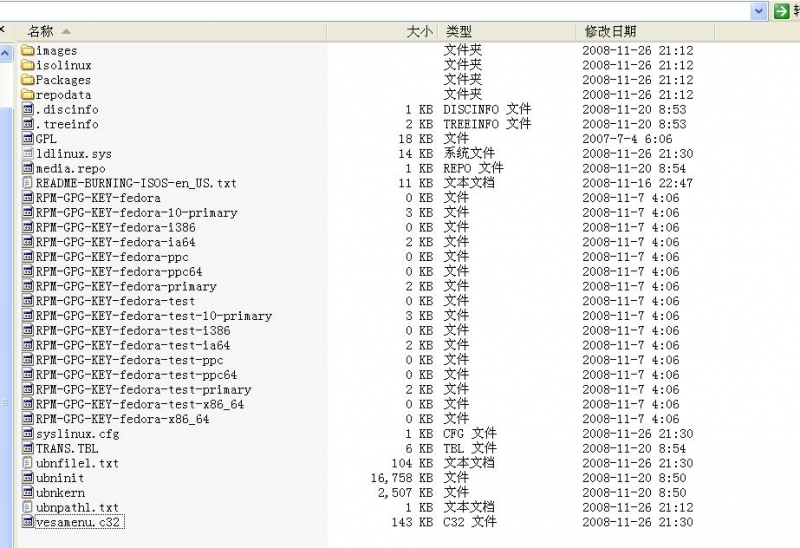Viewport: 800px width, 548px height.
Task: Click the .treeinfo file icon
Action: pyautogui.click(x=28, y=123)
